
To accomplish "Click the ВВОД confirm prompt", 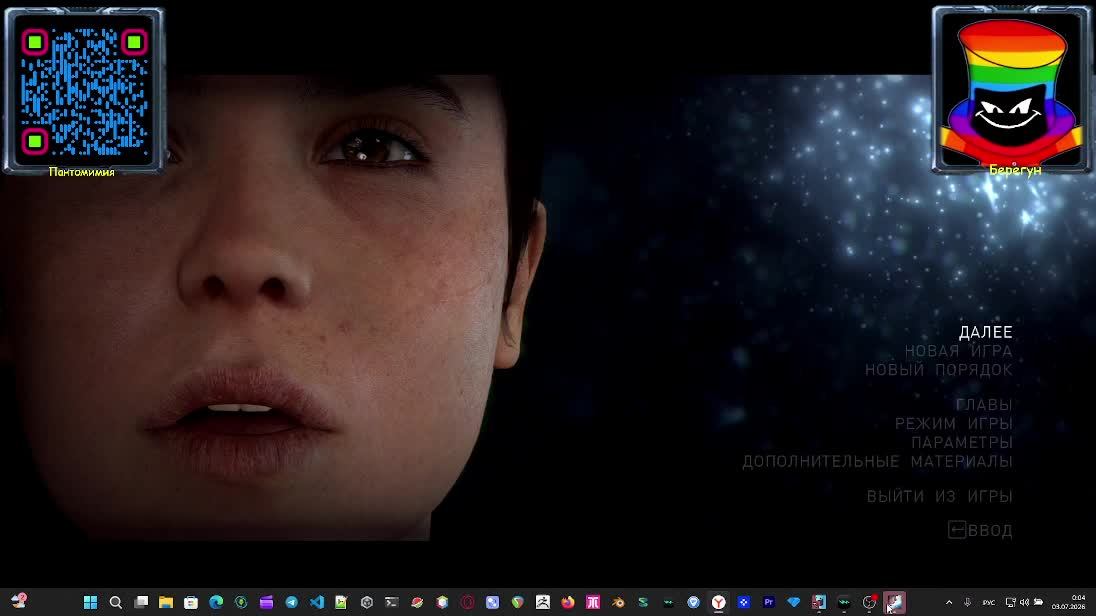I will click(980, 530).
